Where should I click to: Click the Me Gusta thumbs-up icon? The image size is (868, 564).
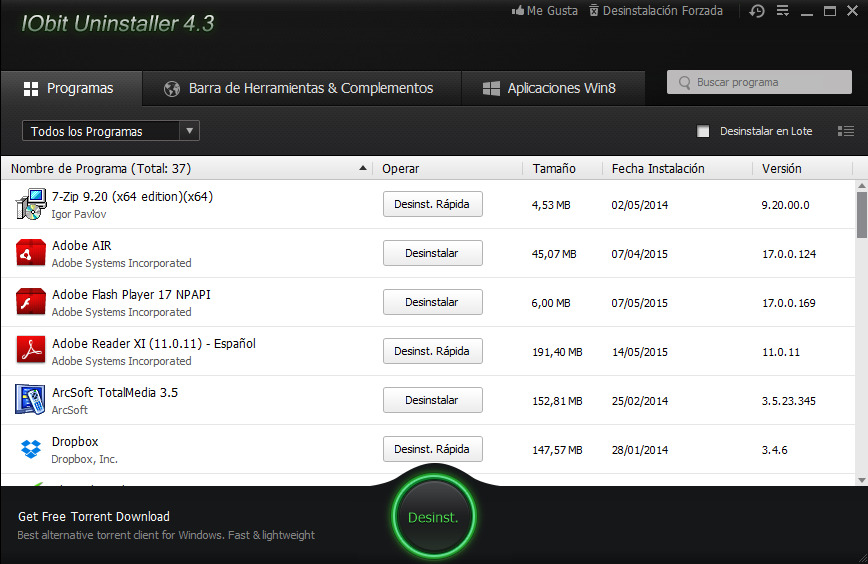click(518, 11)
